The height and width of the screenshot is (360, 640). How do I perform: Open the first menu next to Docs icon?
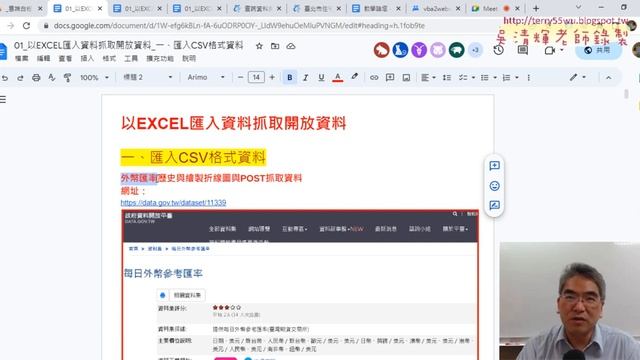[22, 59]
